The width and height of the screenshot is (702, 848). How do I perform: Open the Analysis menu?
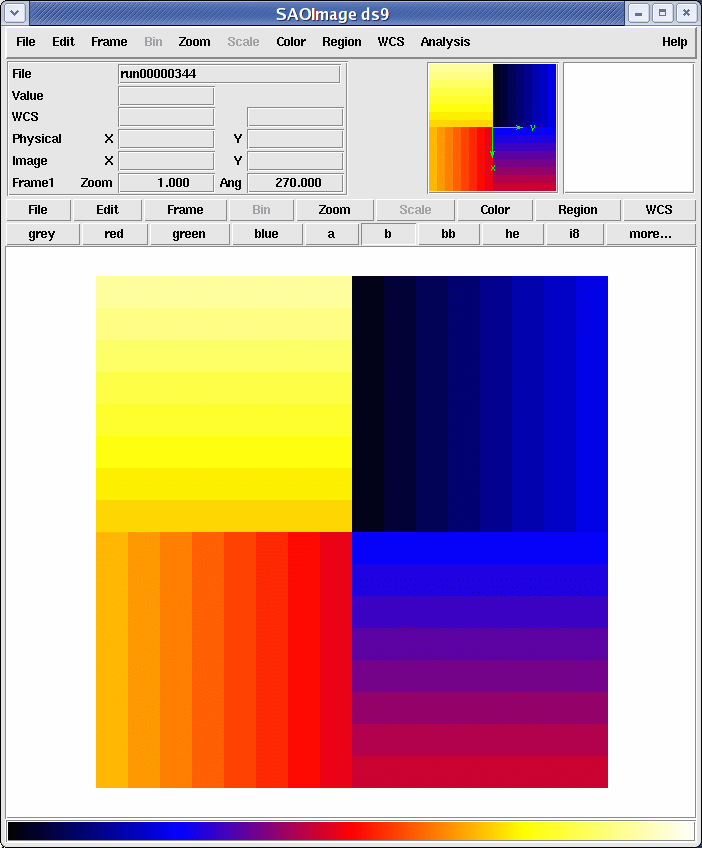(x=445, y=42)
